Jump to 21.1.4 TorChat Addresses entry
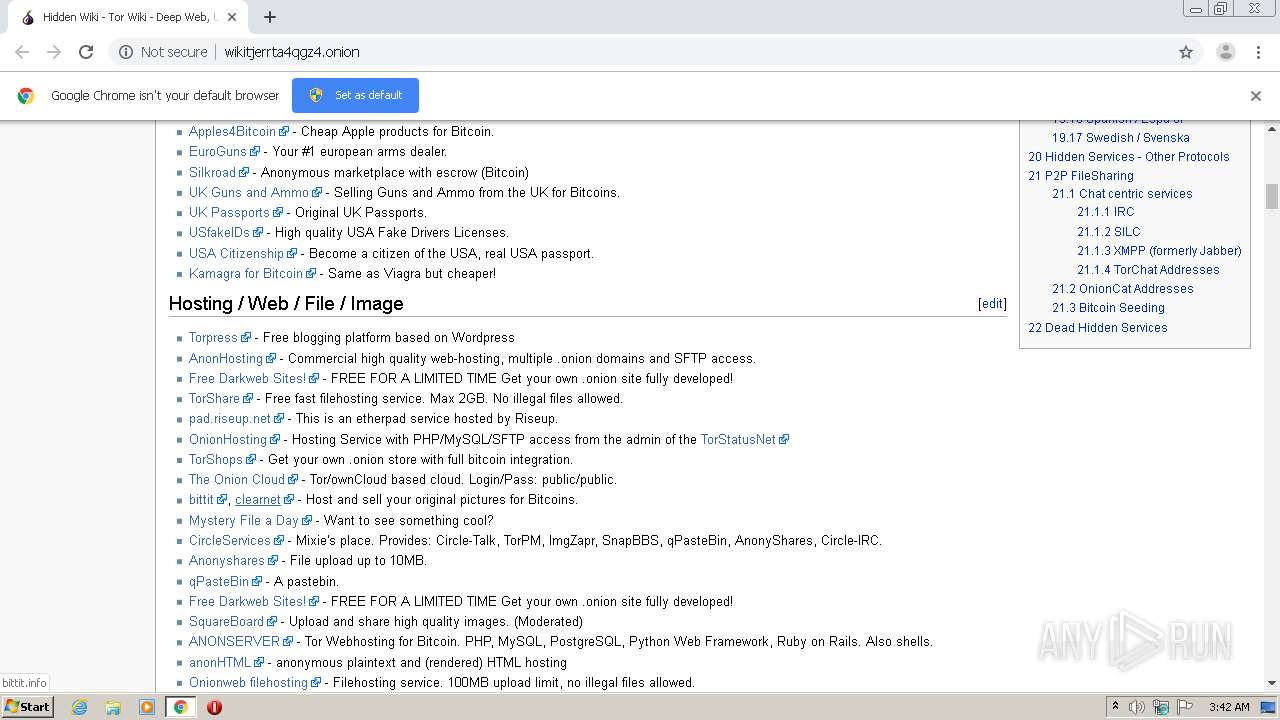Screen dimensions: 1280x720 coord(1148,270)
